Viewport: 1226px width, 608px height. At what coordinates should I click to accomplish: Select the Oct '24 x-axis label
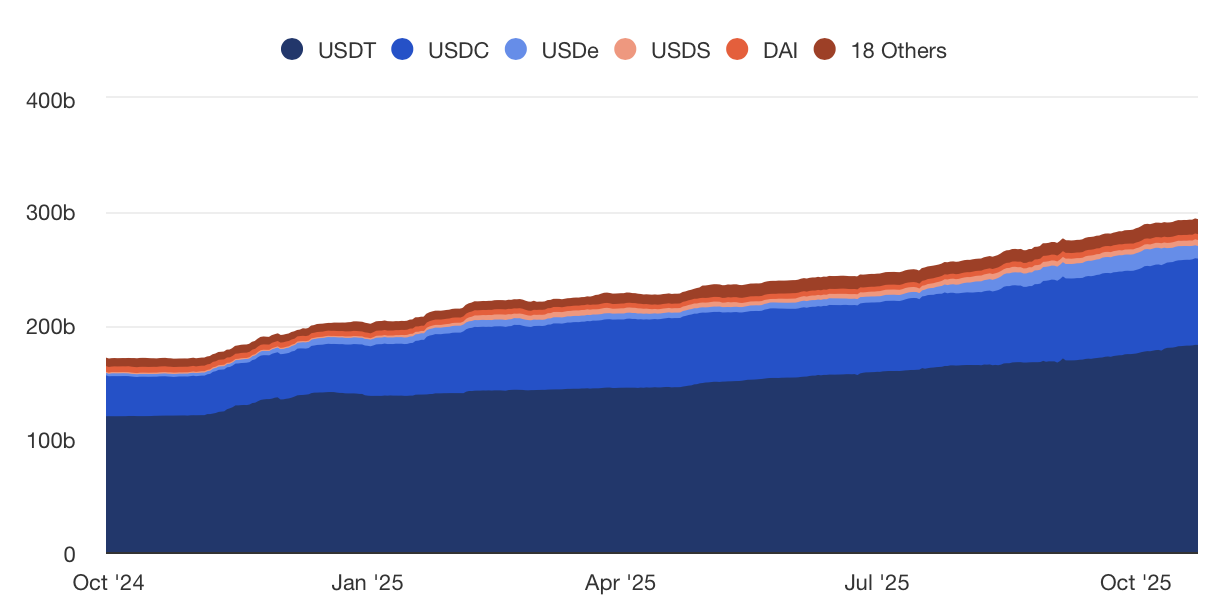pos(108,583)
